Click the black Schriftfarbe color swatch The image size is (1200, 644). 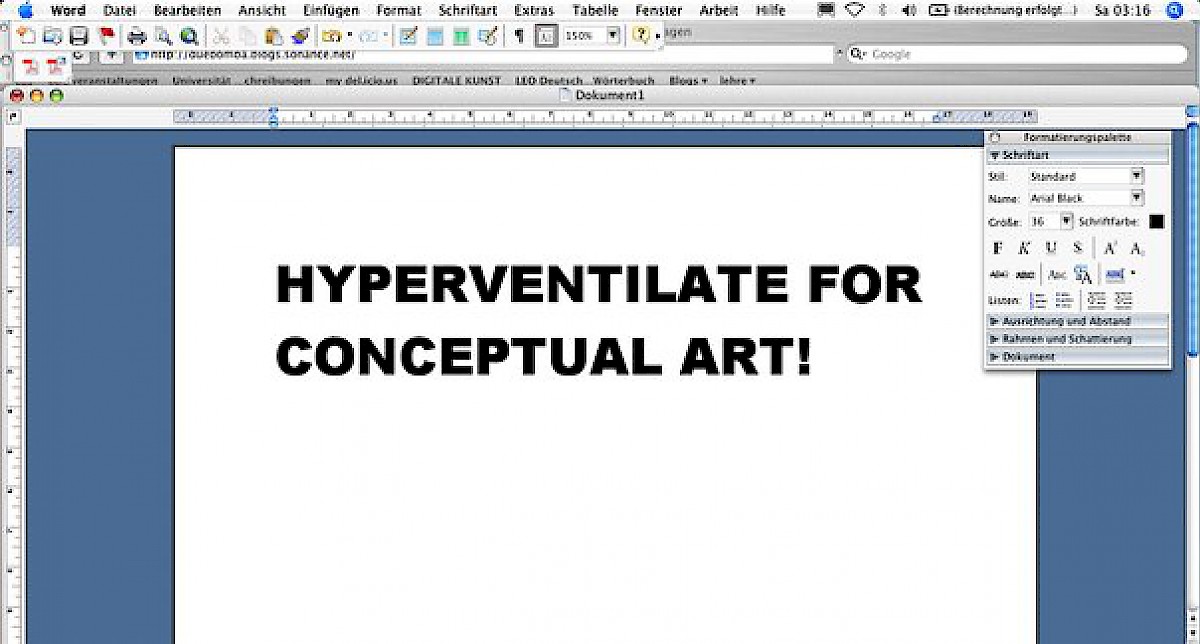[1157, 221]
